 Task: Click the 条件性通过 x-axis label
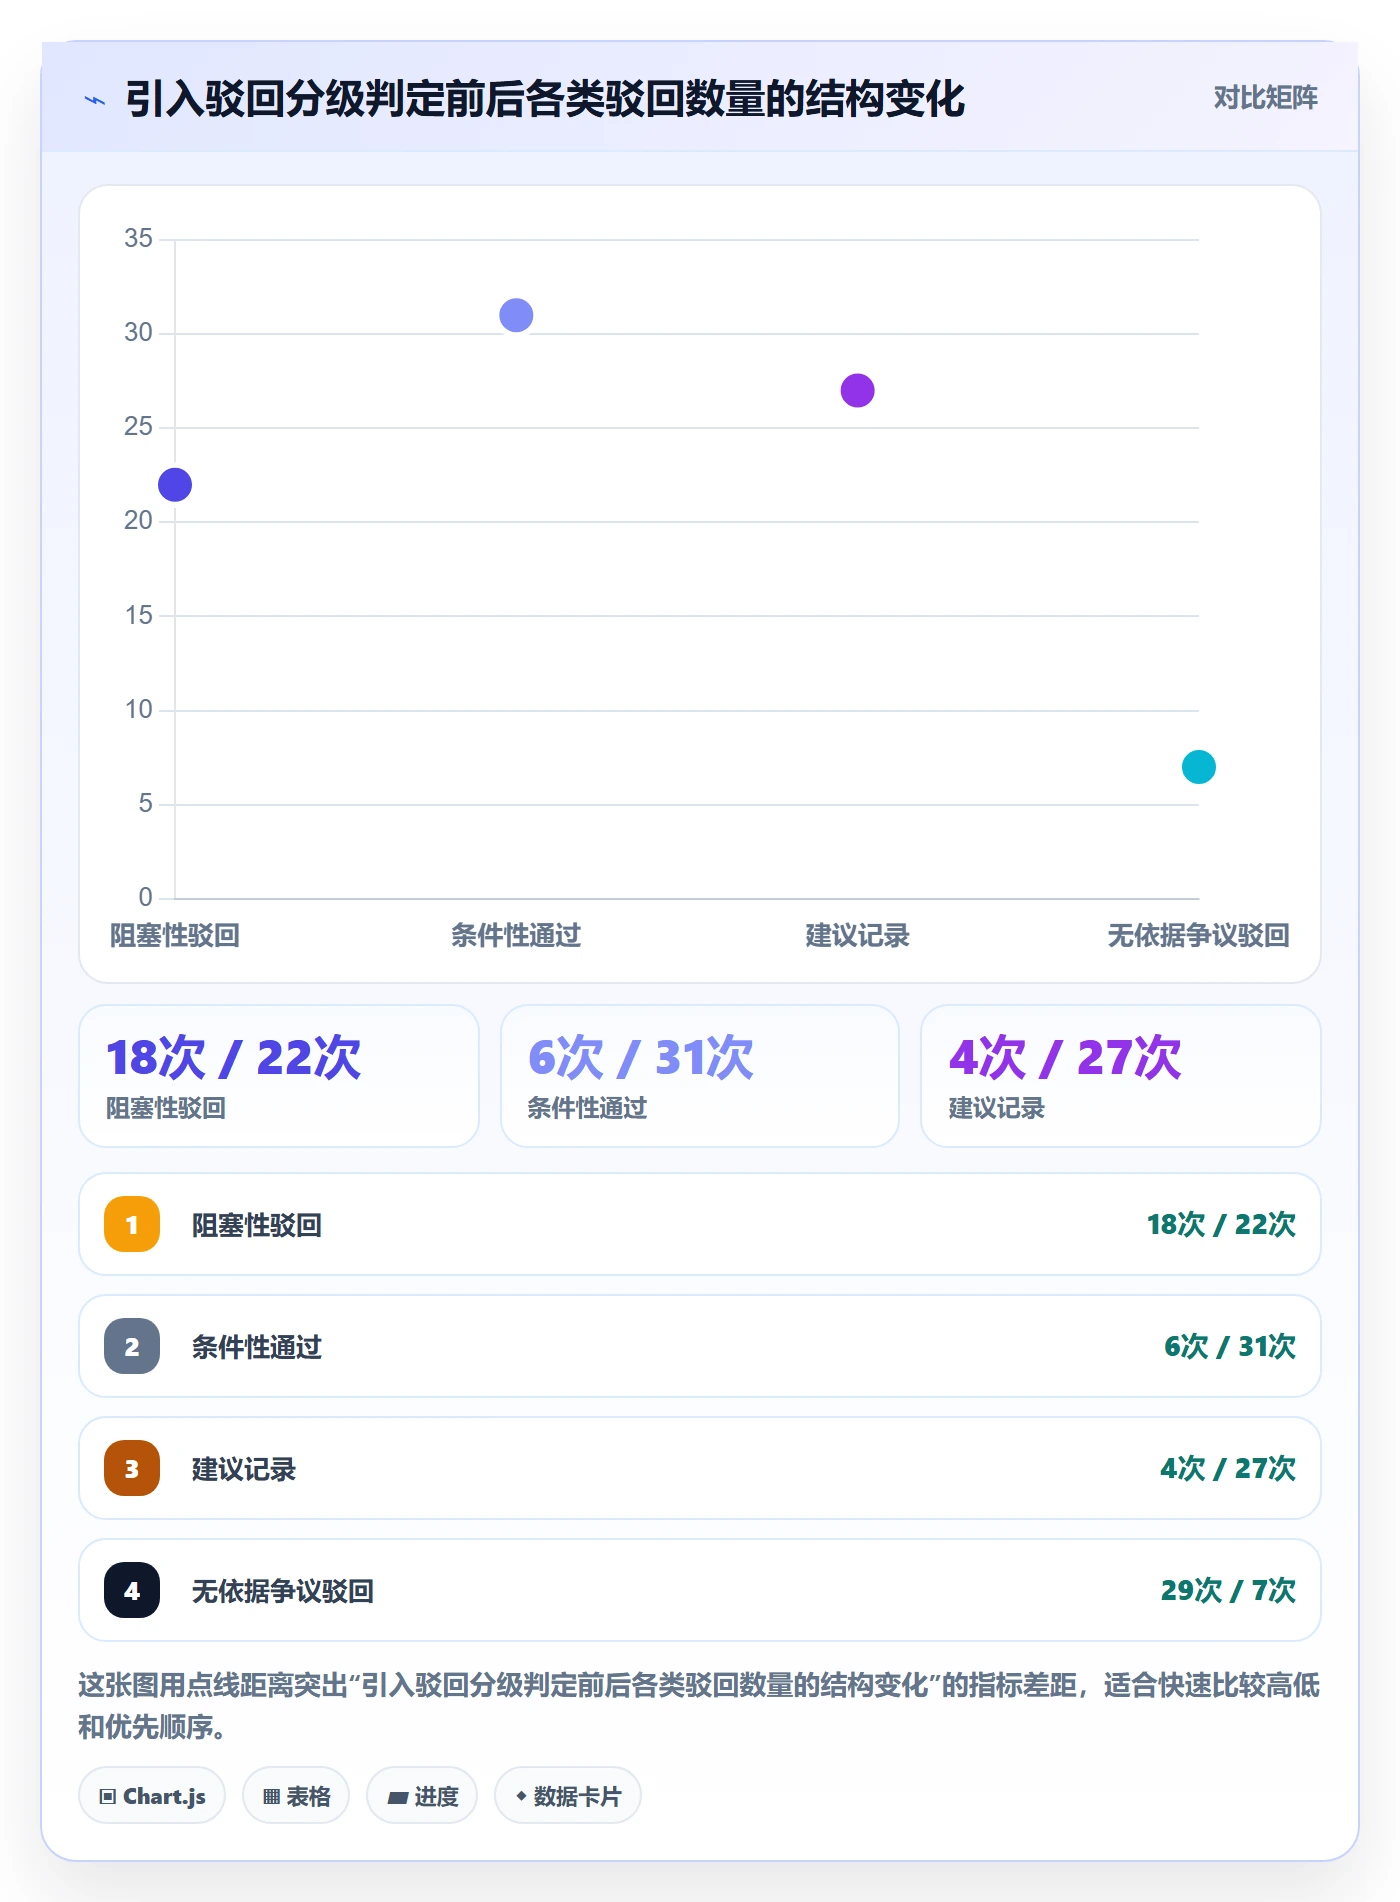coord(516,936)
